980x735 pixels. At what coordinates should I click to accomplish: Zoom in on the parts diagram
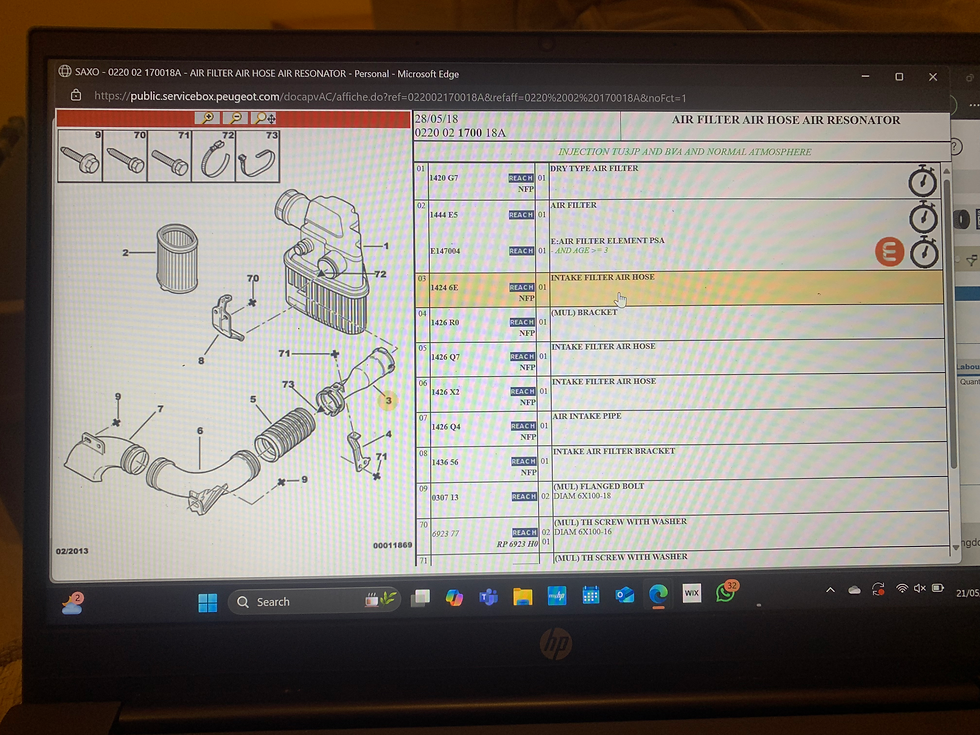point(207,118)
